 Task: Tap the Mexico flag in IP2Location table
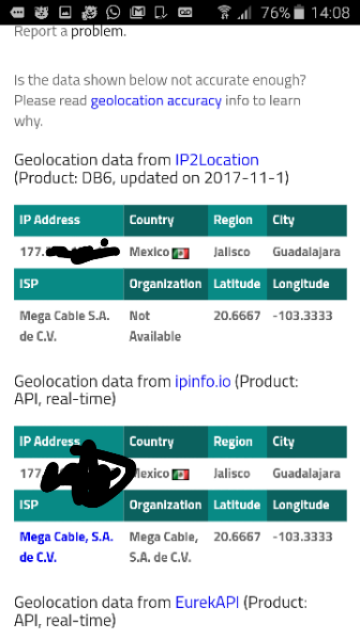click(180, 253)
